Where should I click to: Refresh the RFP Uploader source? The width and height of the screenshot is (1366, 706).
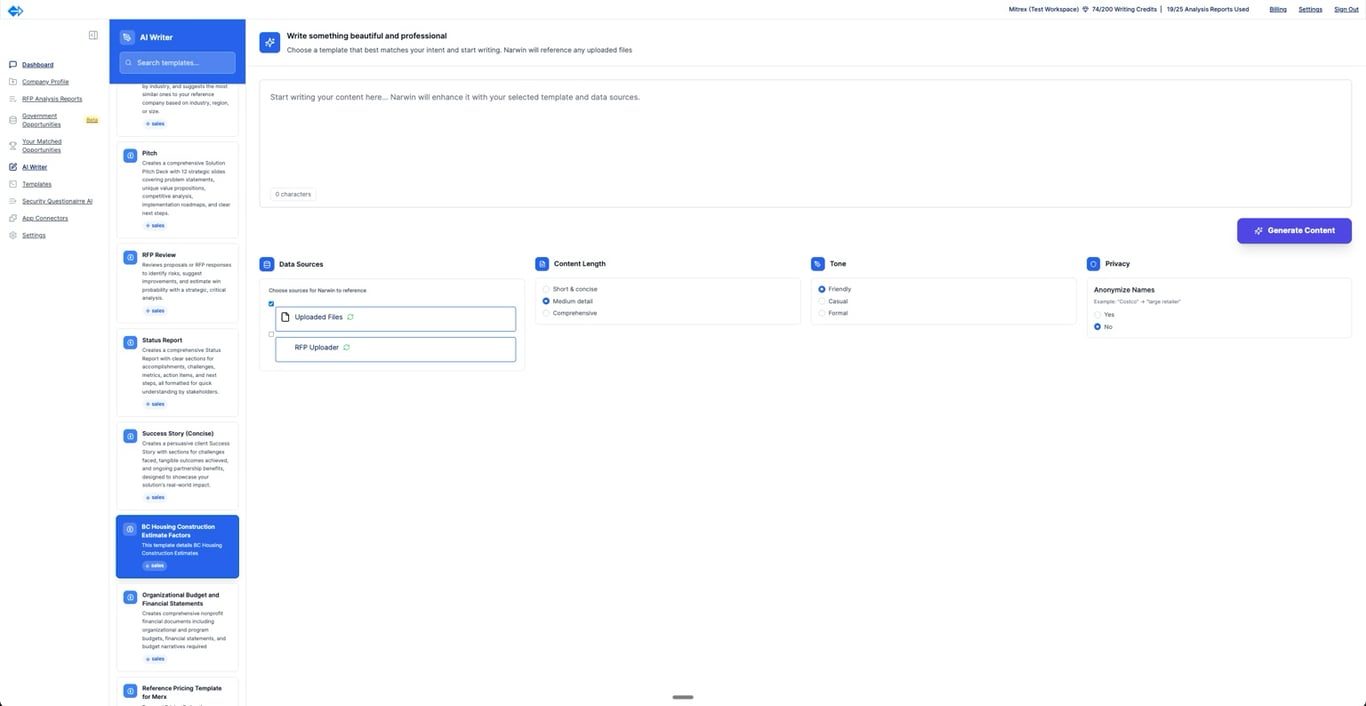click(x=346, y=347)
